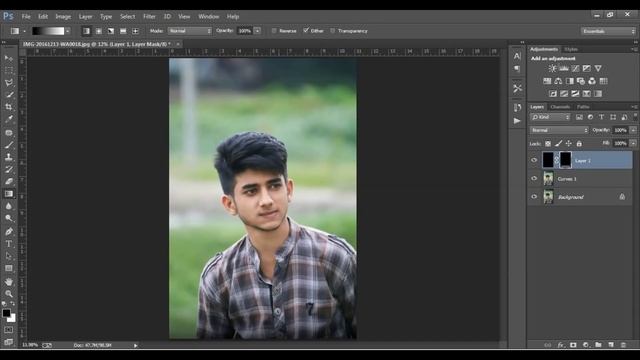The height and width of the screenshot is (360, 640).
Task: Add an Invert adjustment
Action: click(553, 94)
